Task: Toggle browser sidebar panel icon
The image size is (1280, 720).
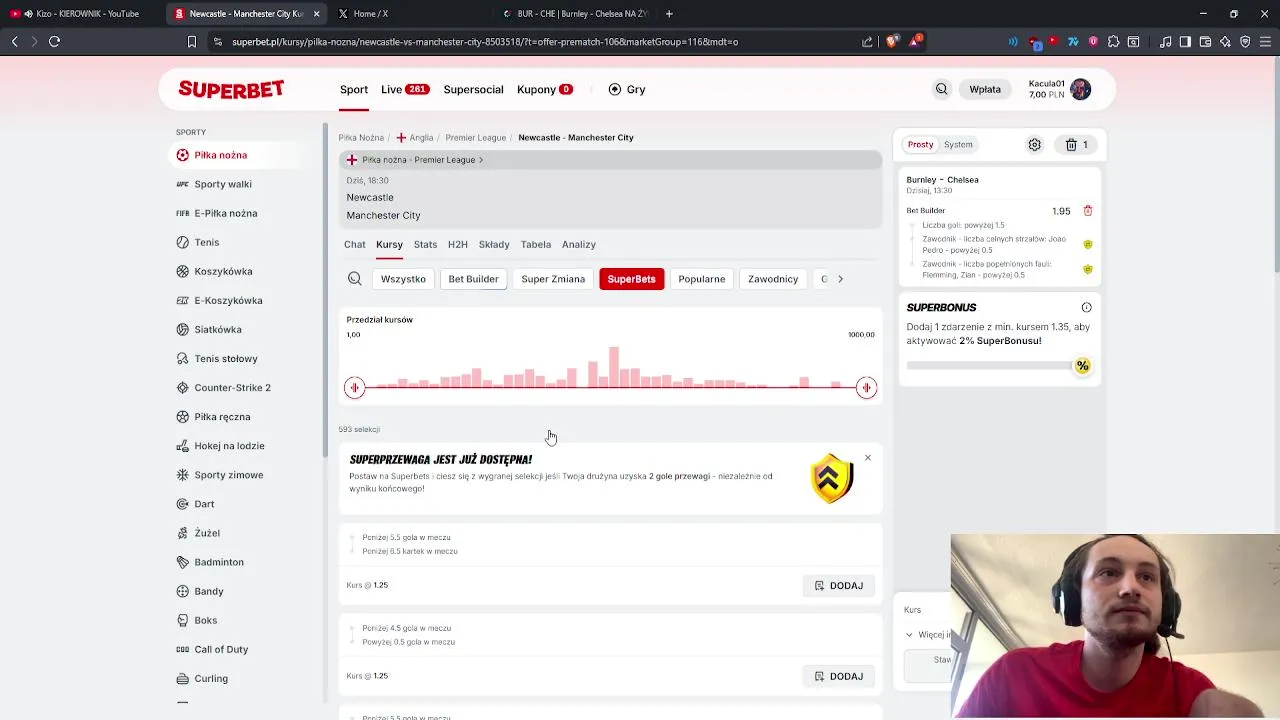Action: coord(1185,42)
